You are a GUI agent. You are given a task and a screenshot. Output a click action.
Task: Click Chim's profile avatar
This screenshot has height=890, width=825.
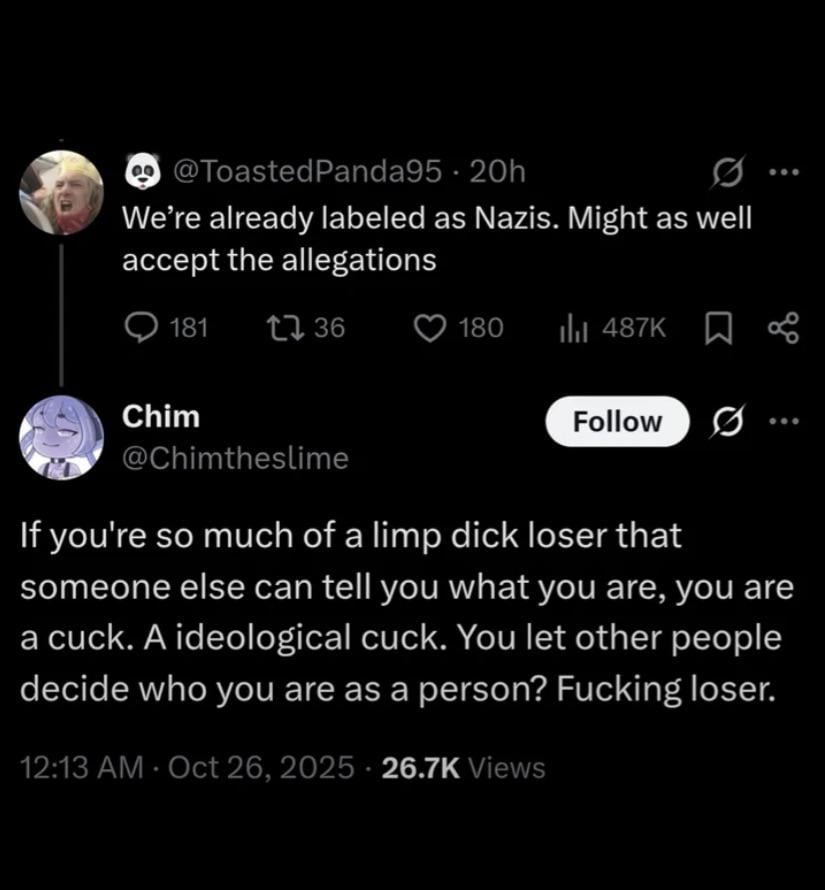point(61,436)
